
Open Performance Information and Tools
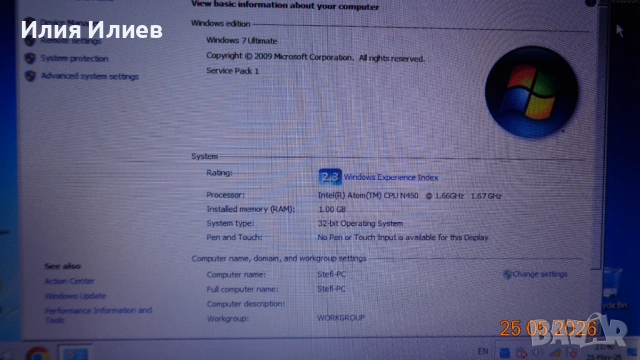coord(98,315)
